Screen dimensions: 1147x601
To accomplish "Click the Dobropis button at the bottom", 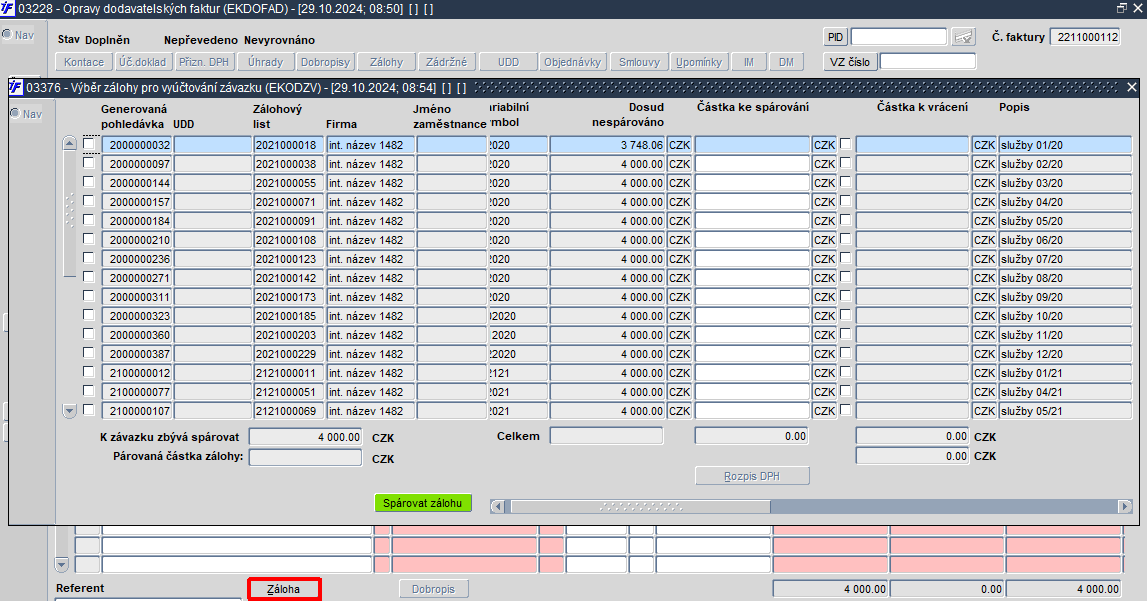I will (x=434, y=589).
